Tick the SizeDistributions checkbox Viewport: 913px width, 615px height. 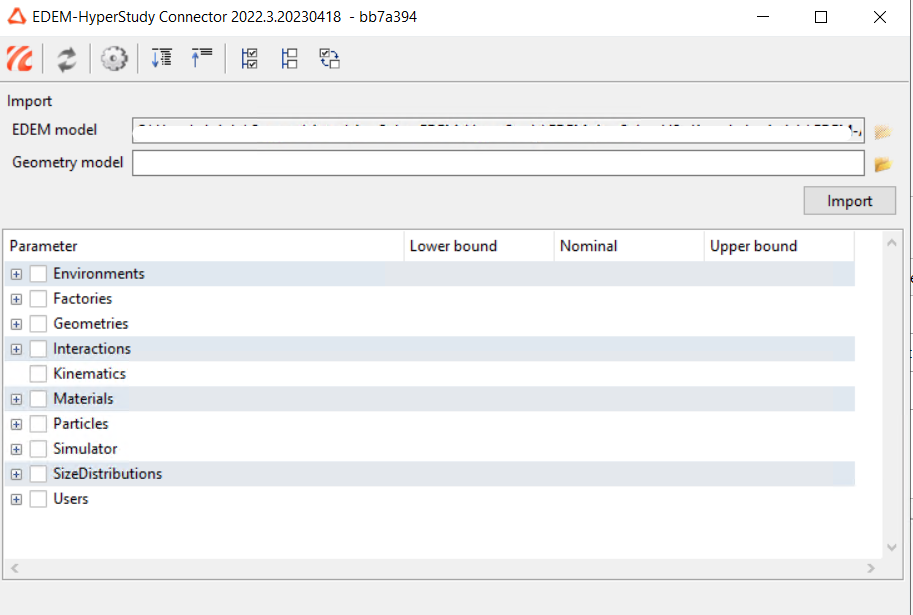38,474
